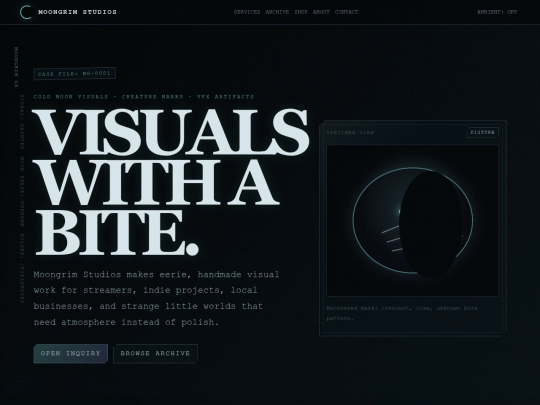Open the Contact nav link

tap(346, 12)
